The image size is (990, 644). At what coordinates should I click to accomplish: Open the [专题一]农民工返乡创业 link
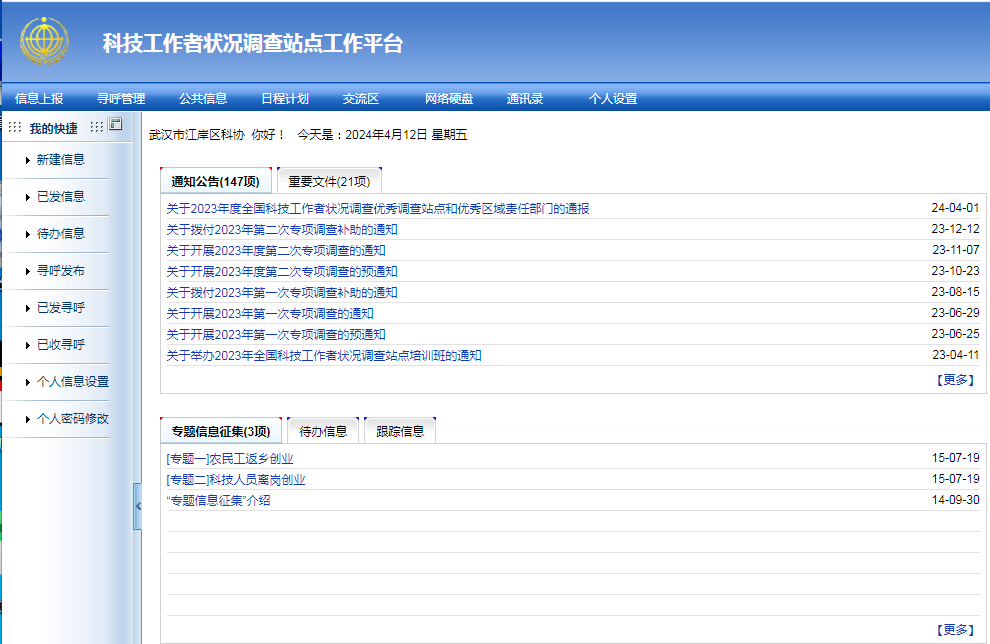point(230,459)
